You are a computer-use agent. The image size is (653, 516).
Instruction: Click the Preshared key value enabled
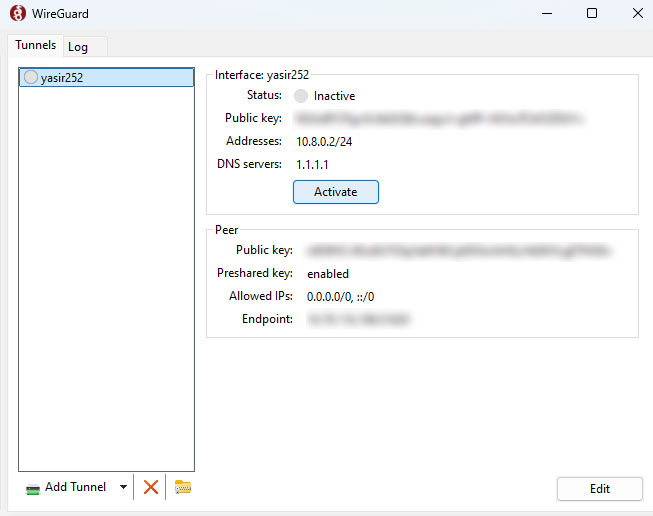[328, 274]
